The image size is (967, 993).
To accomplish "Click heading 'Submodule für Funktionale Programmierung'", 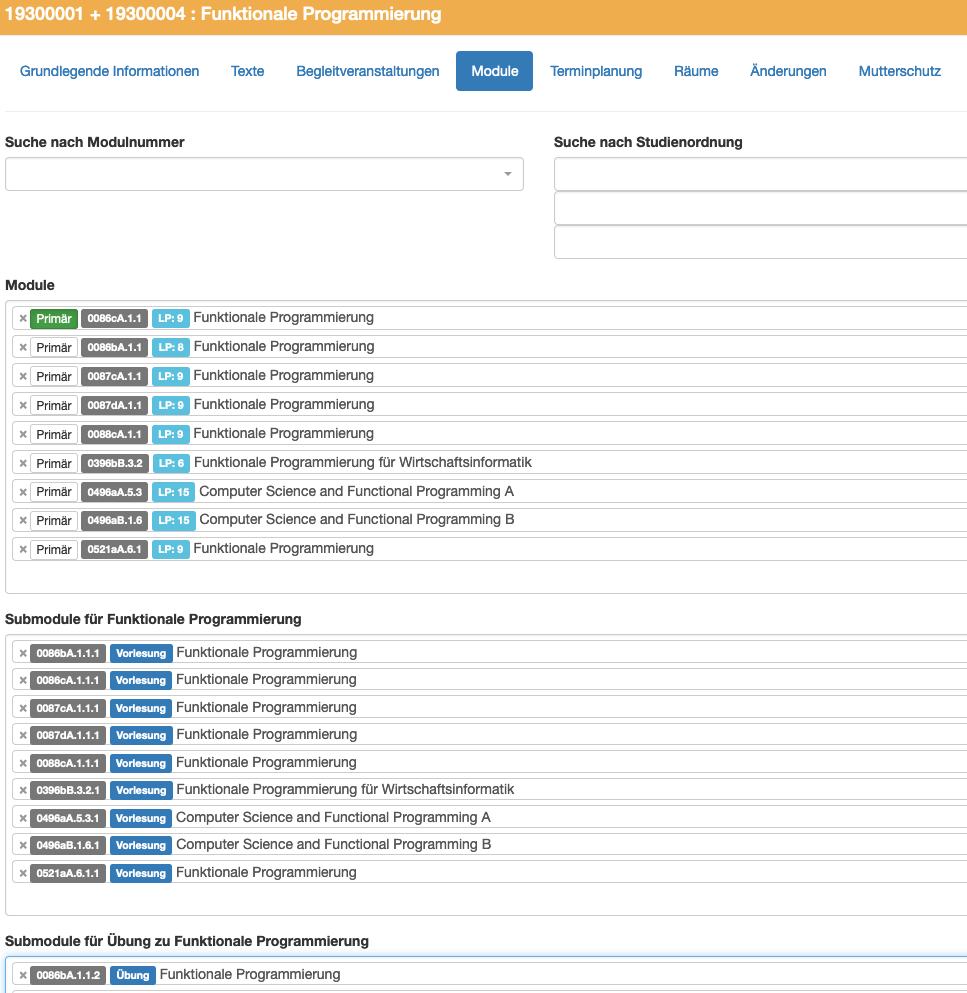I will 153,619.
